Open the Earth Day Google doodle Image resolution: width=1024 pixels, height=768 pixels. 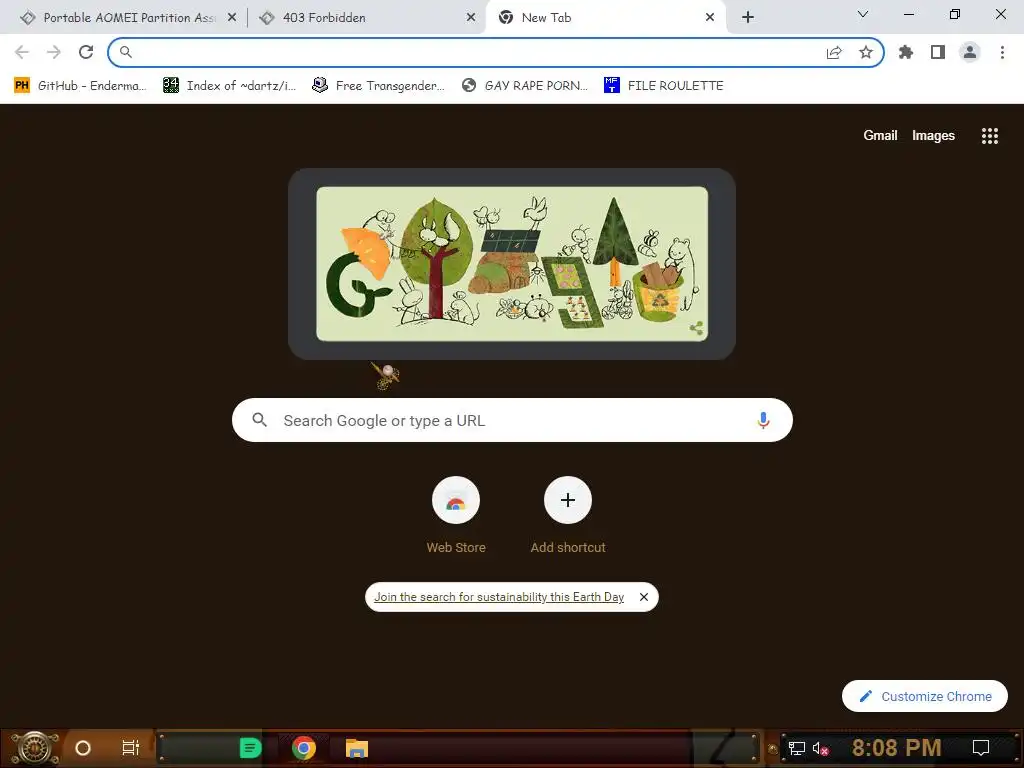(512, 264)
